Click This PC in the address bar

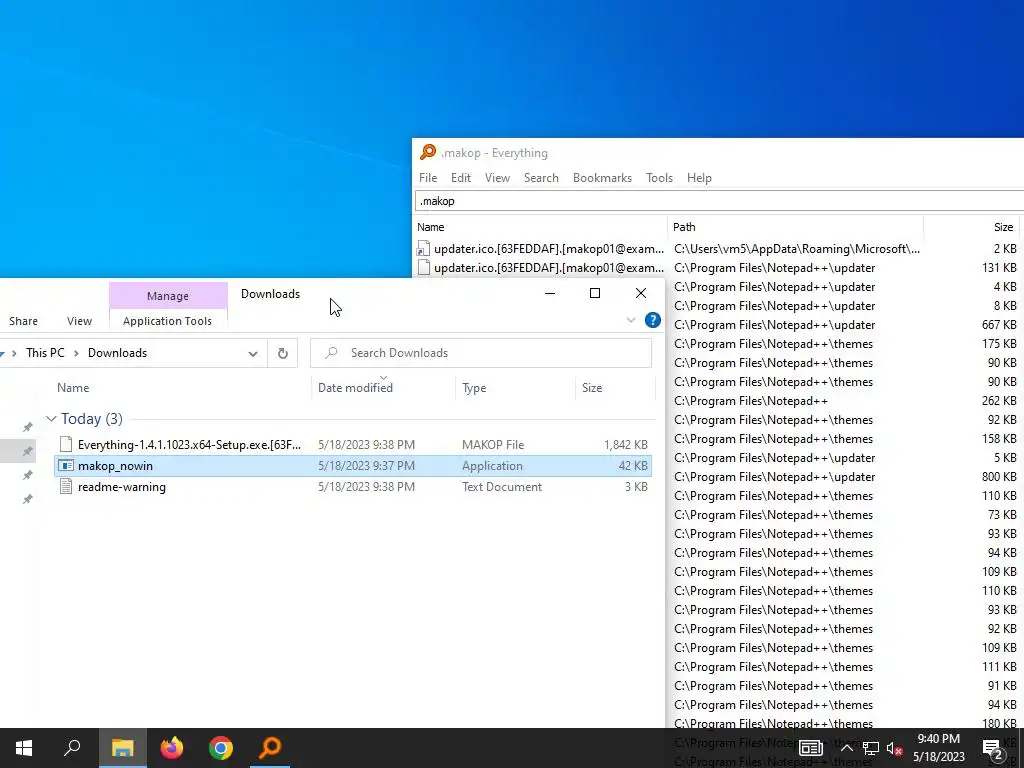[45, 353]
